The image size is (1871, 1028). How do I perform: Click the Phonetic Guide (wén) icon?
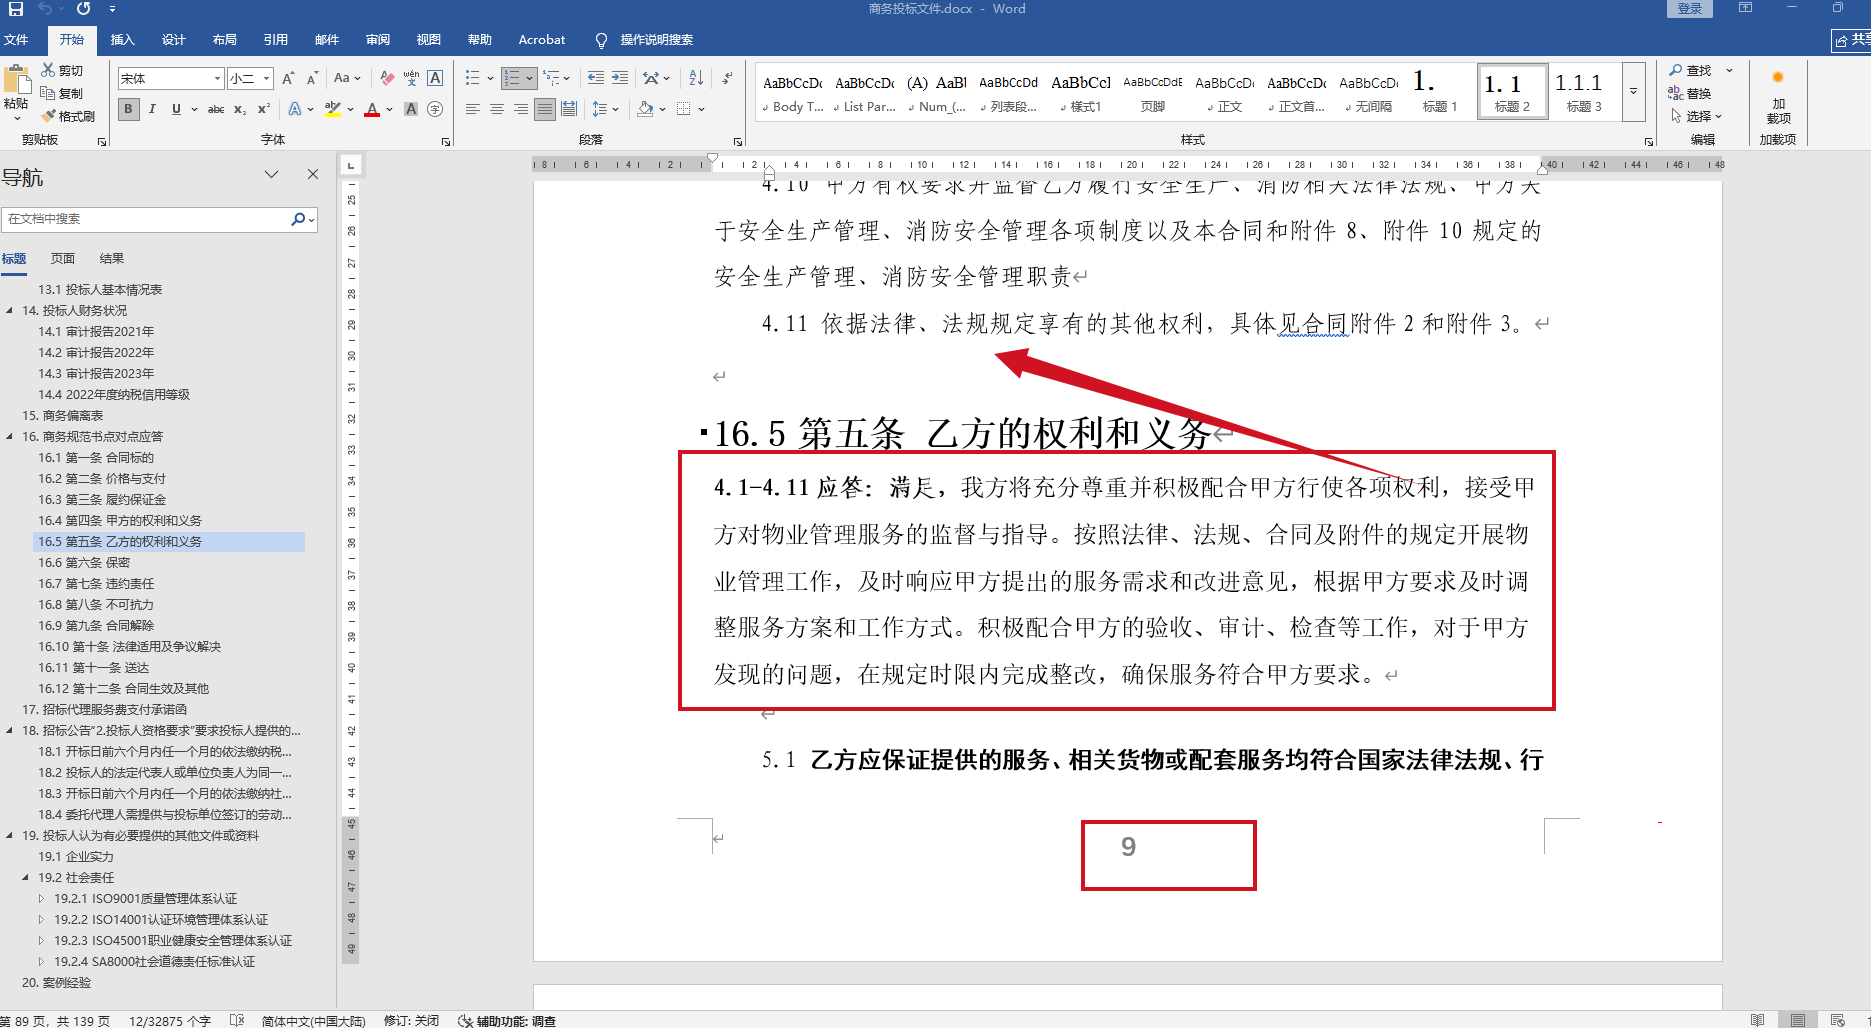(x=411, y=78)
